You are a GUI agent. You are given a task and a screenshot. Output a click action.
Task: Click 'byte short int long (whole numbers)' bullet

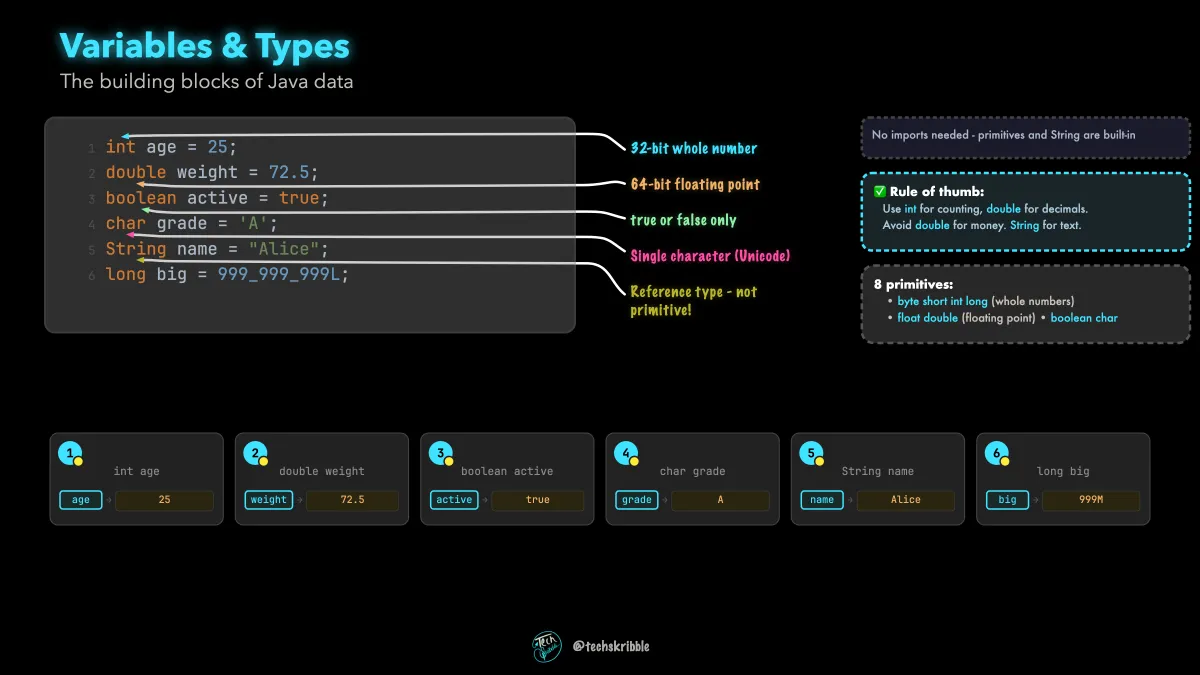point(986,301)
